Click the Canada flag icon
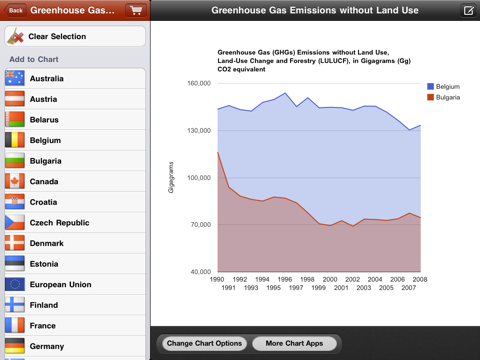This screenshot has width=480, height=360. (x=15, y=181)
